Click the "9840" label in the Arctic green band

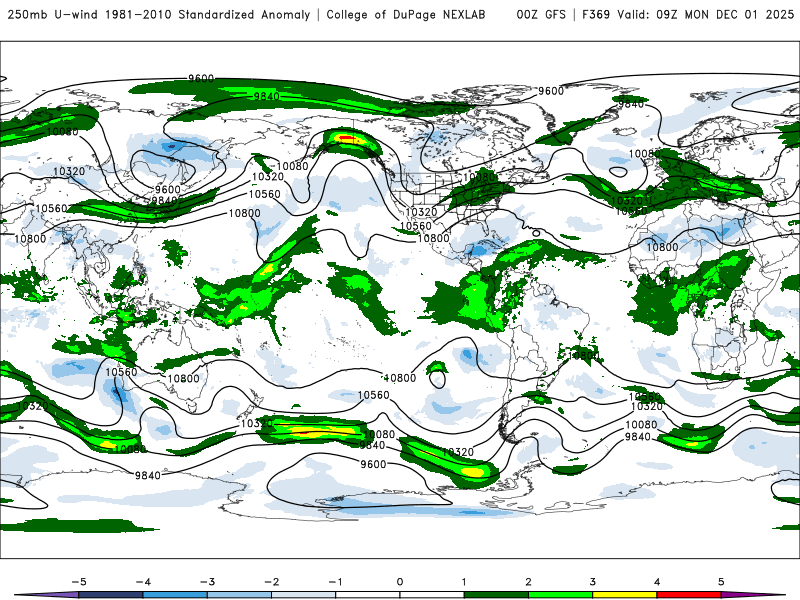[x=266, y=96]
